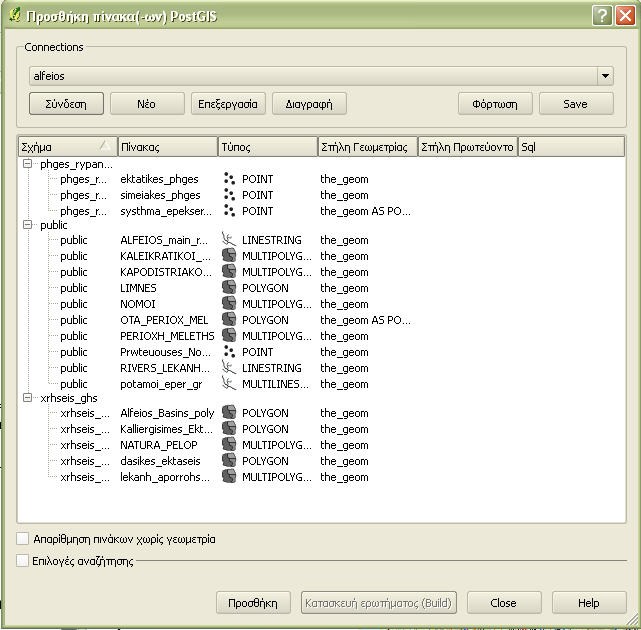This screenshot has width=641, height=630.
Task: Click the phges_rypan schema label
Action: coord(76,164)
